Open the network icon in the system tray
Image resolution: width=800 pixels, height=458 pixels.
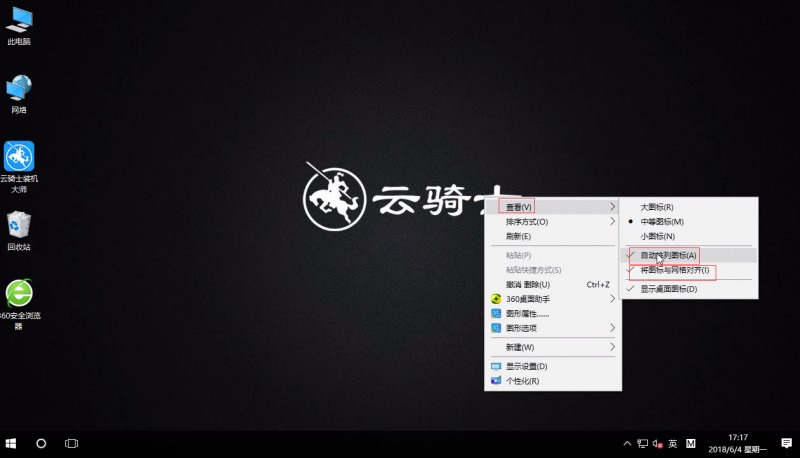click(x=642, y=444)
